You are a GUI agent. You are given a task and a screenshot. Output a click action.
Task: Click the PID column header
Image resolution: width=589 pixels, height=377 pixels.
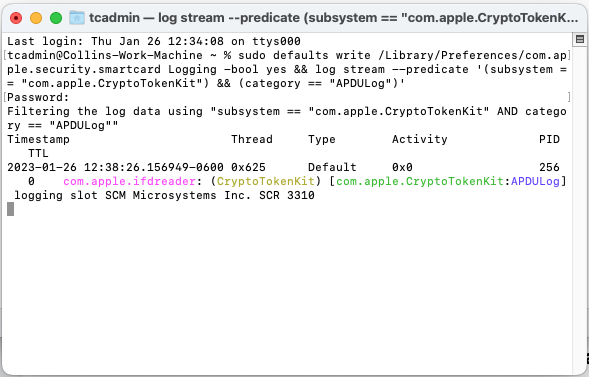[x=549, y=139]
